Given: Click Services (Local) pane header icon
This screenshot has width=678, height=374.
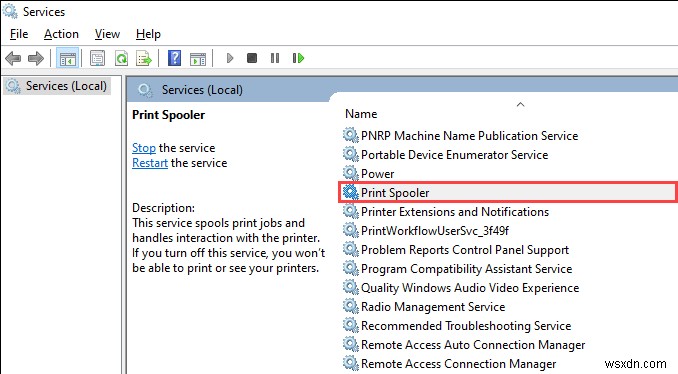Looking at the screenshot, I should pyautogui.click(x=145, y=90).
